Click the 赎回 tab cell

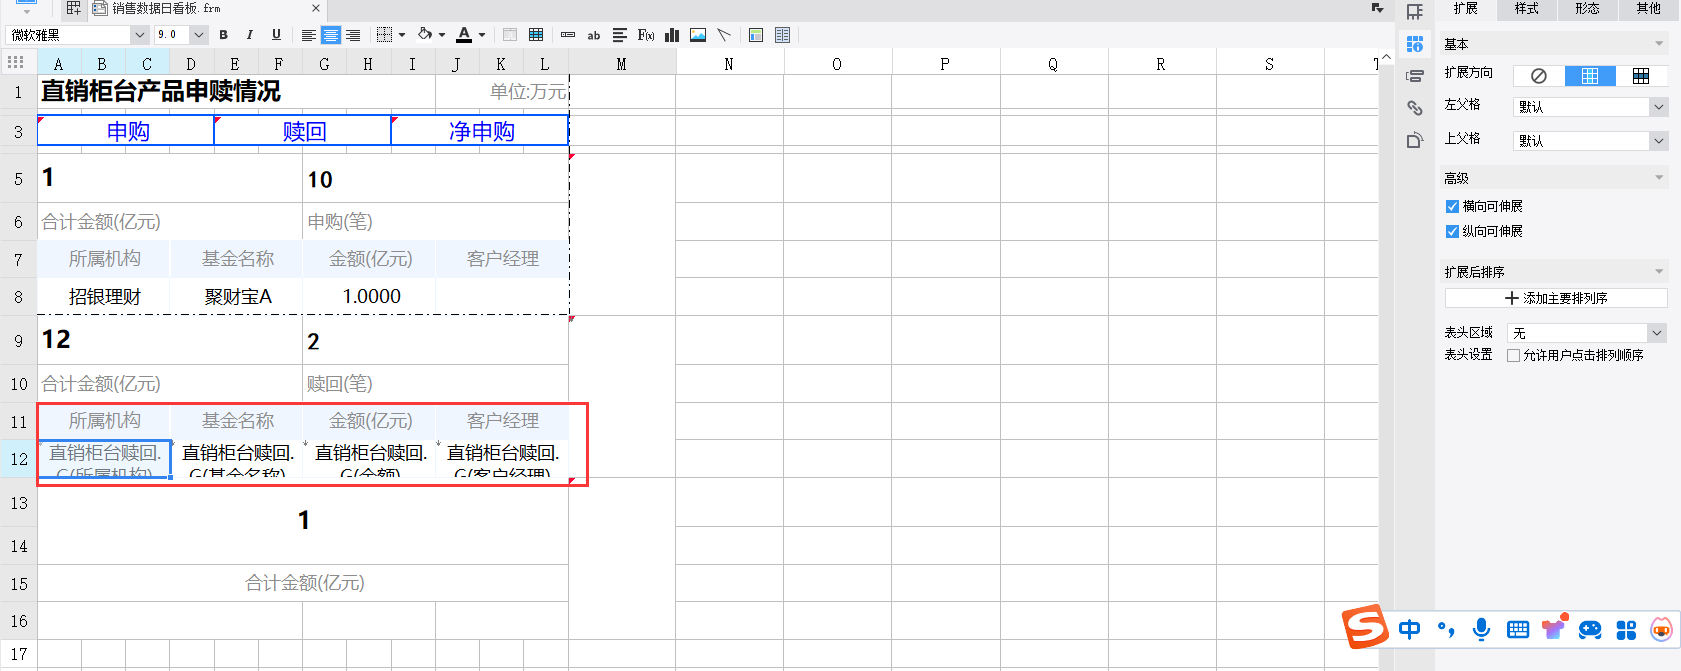click(x=304, y=131)
